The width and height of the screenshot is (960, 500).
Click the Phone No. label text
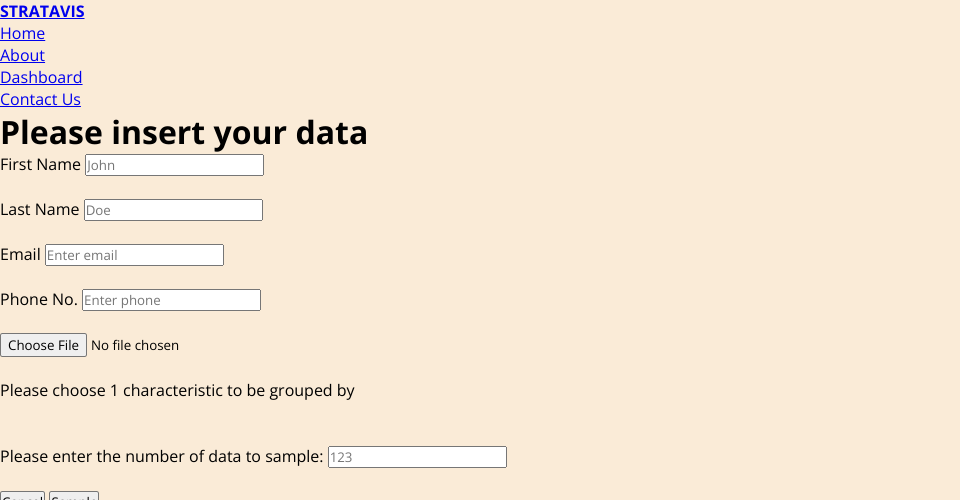click(x=39, y=300)
